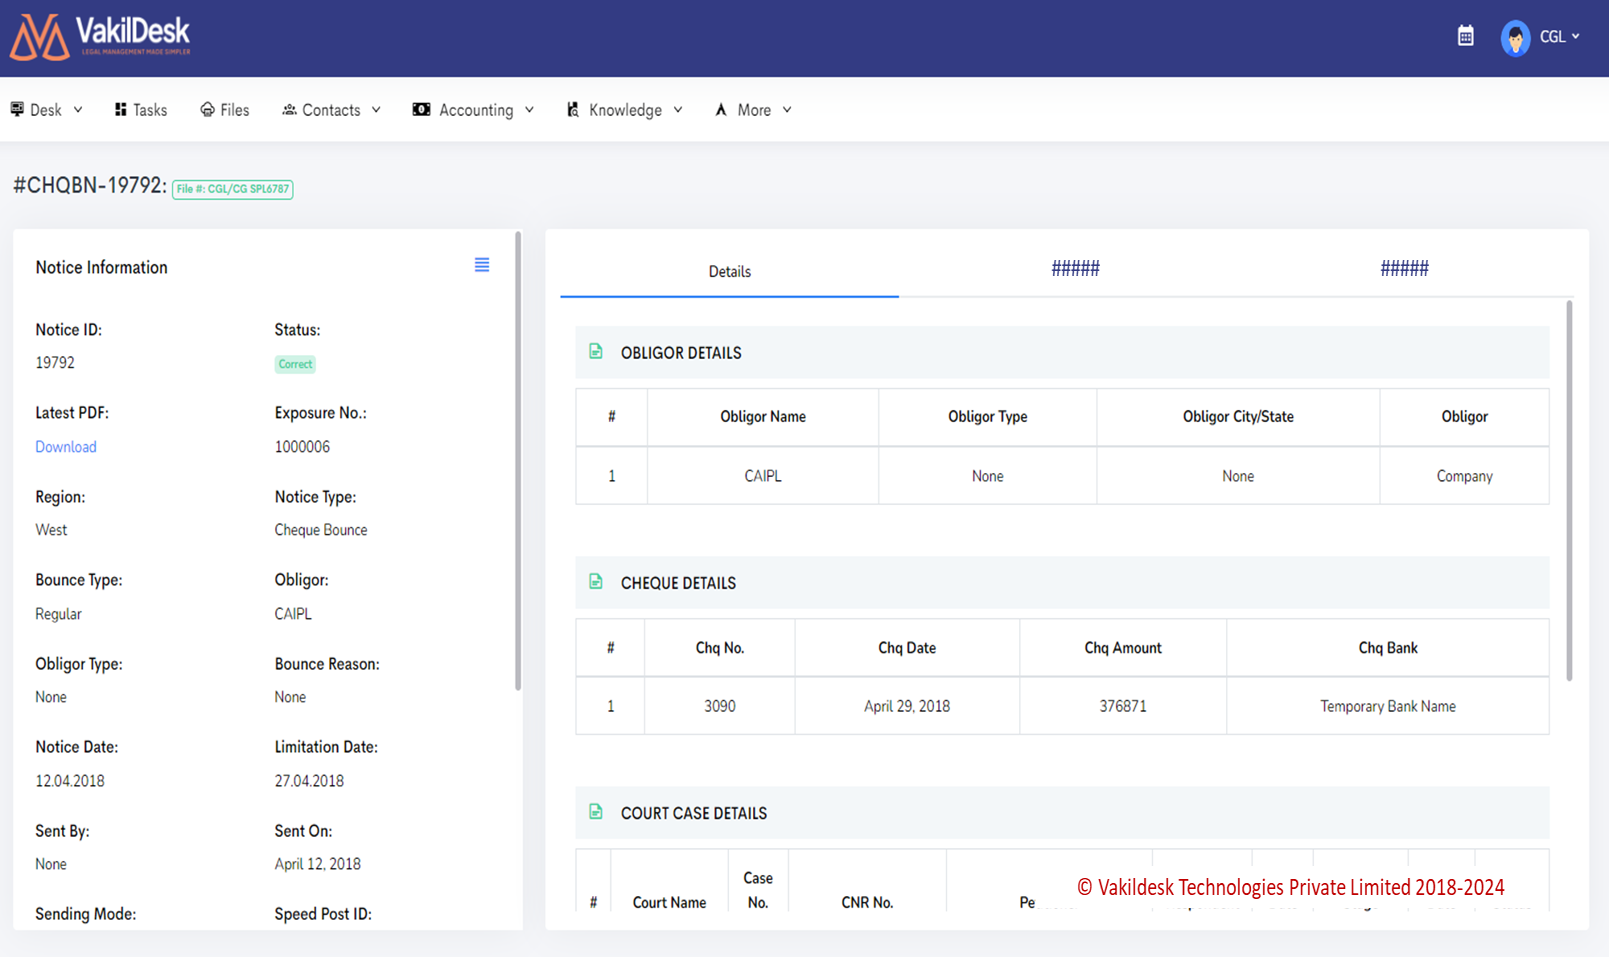Click the user avatar icon
The width and height of the screenshot is (1609, 957).
(x=1515, y=38)
